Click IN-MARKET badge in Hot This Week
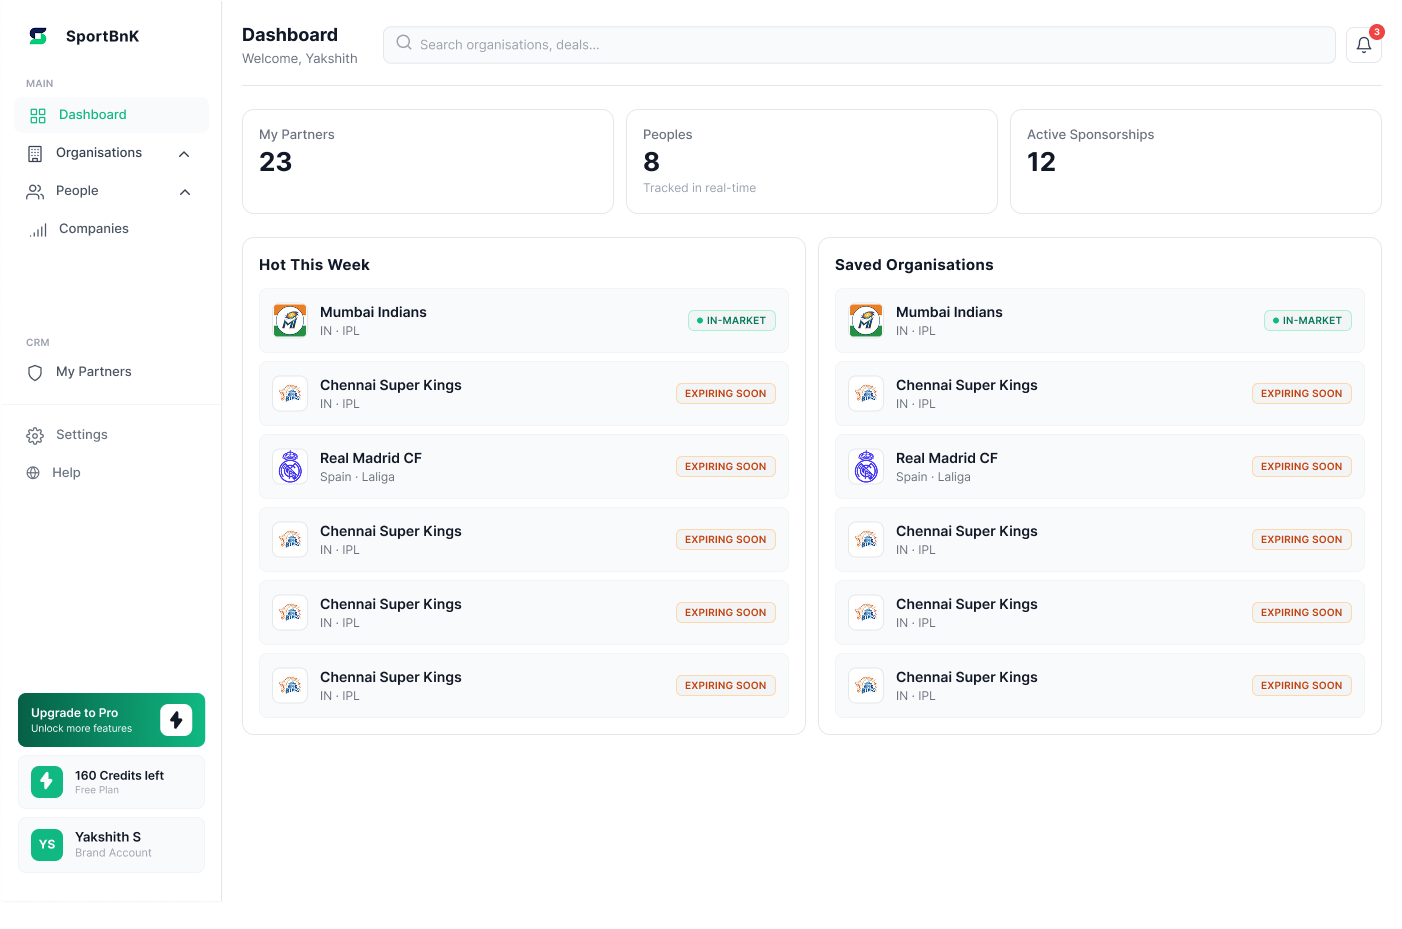Screen dimensions: 1402x929 732,321
